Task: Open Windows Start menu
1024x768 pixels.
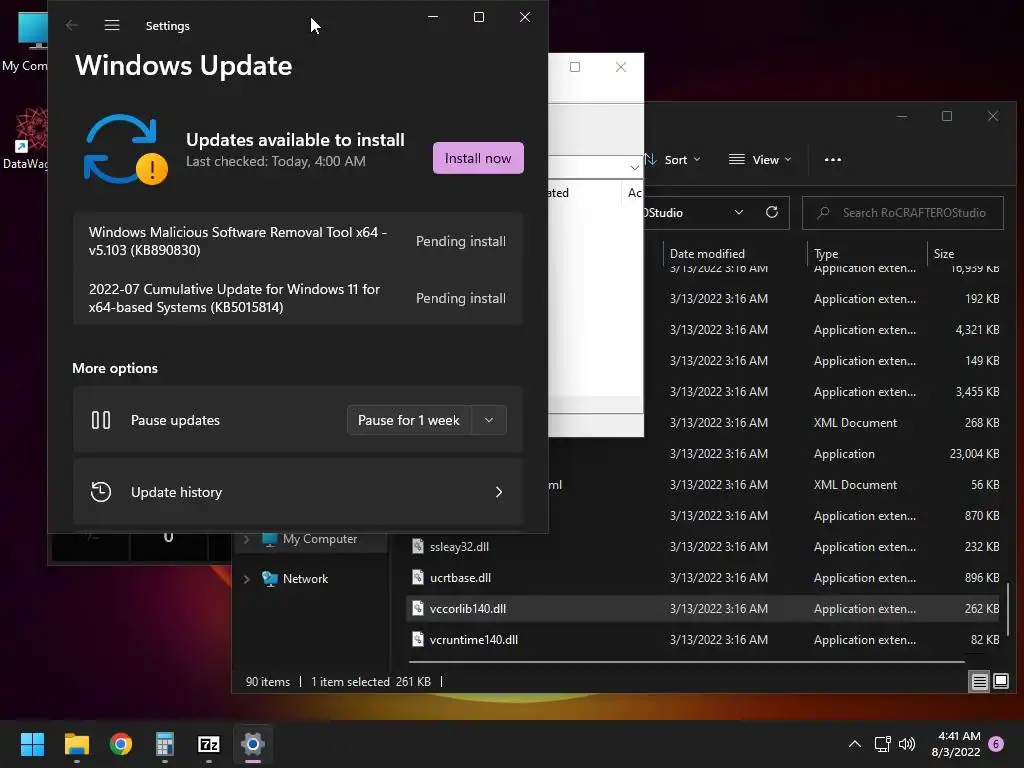Action: coord(32,744)
